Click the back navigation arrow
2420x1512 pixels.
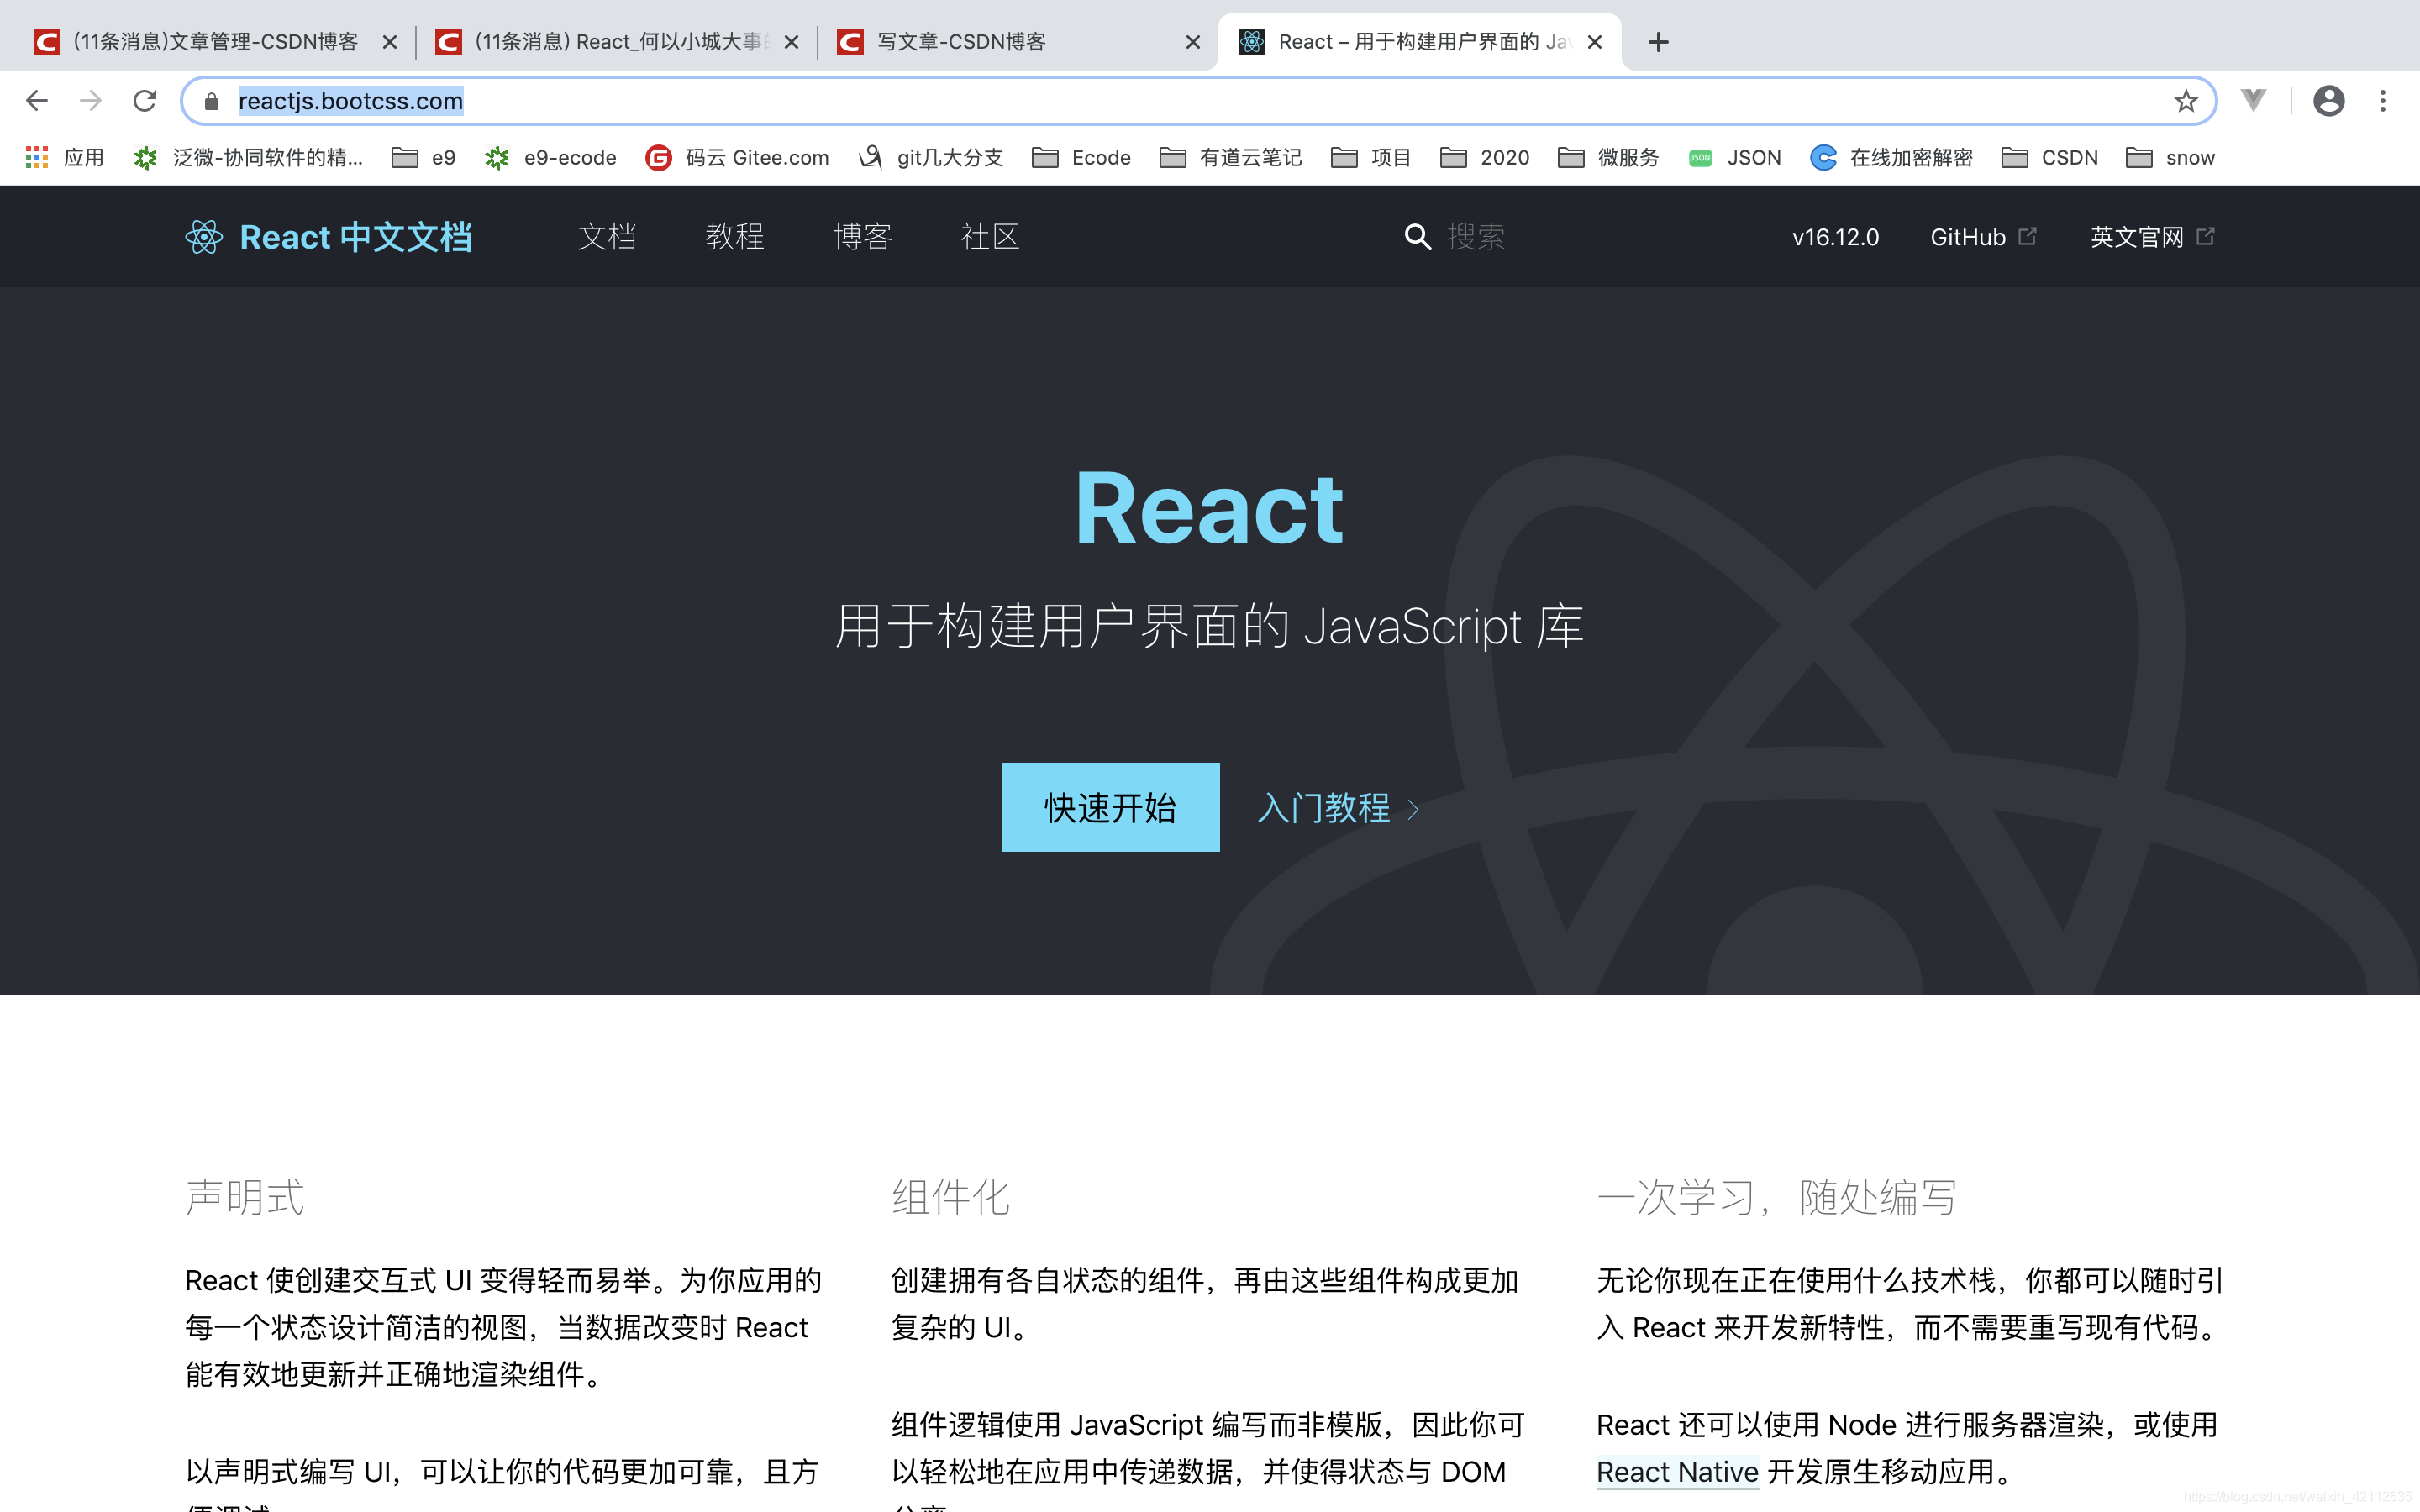click(36, 100)
